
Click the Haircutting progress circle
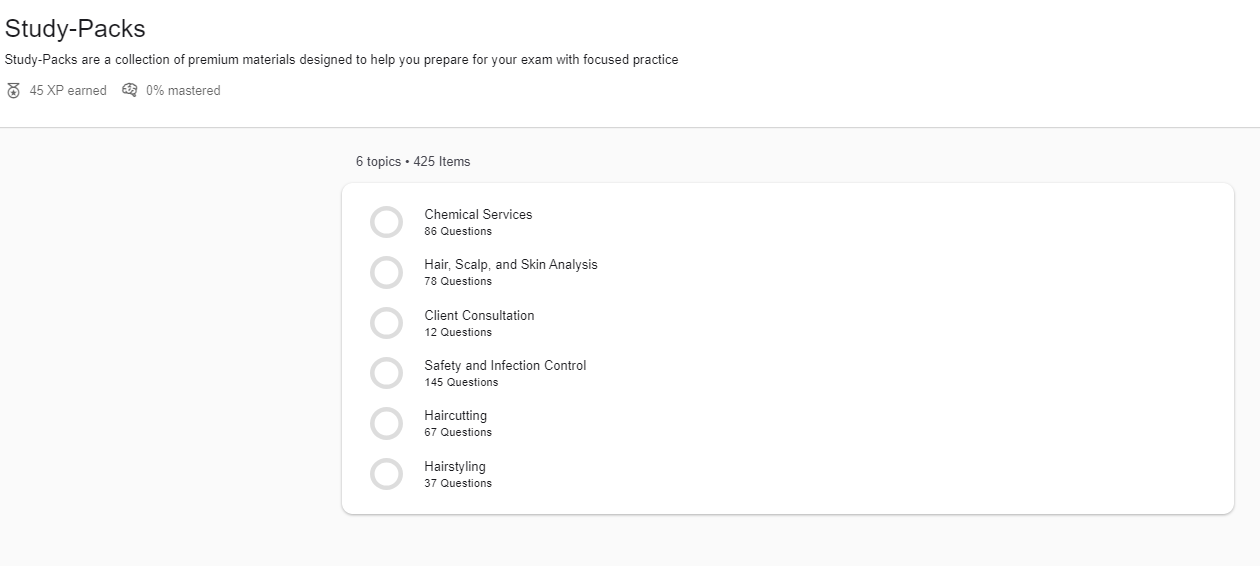pyautogui.click(x=386, y=423)
